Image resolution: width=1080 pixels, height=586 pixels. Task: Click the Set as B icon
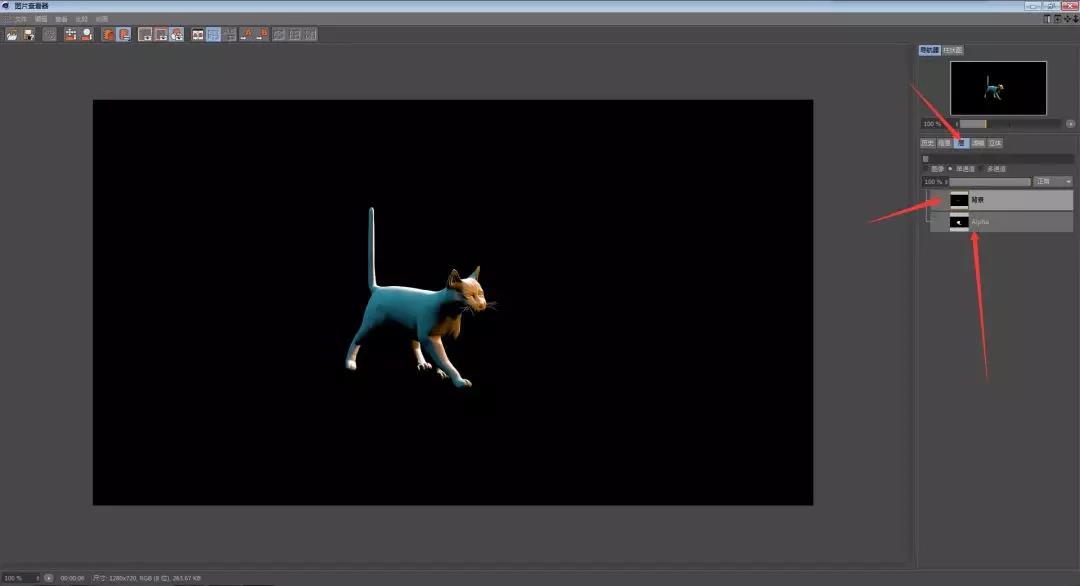coord(262,34)
